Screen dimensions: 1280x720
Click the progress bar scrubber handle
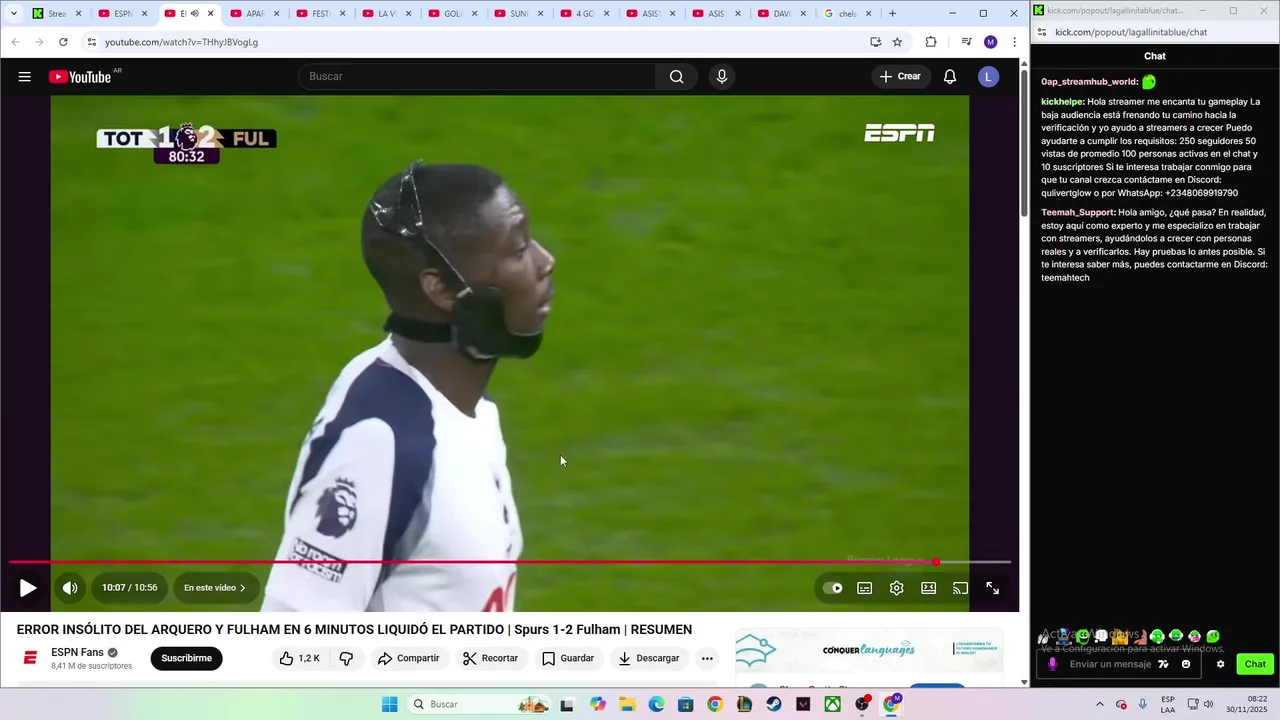[x=936, y=562]
